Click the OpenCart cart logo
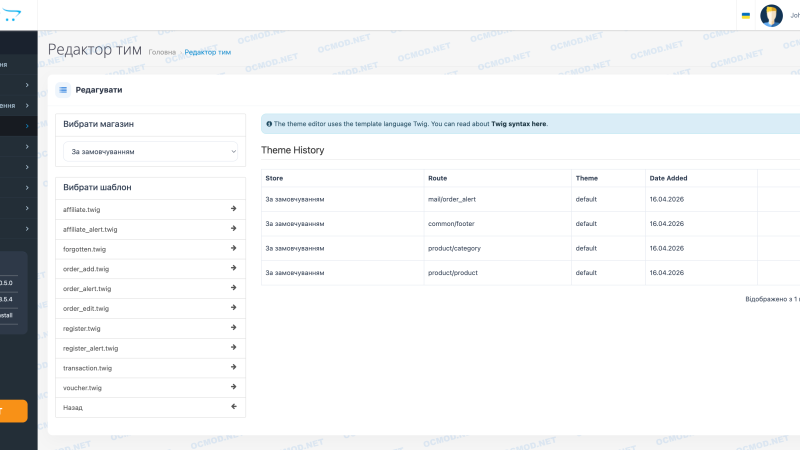This screenshot has height=450, width=800. [x=11, y=15]
